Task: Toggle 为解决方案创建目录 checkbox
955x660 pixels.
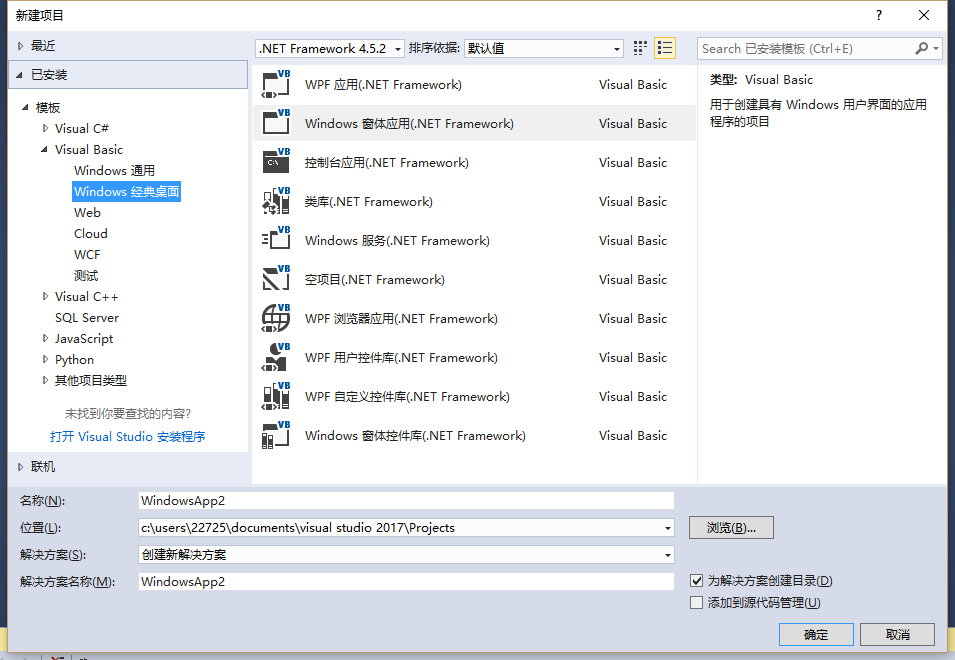Action: (x=697, y=580)
